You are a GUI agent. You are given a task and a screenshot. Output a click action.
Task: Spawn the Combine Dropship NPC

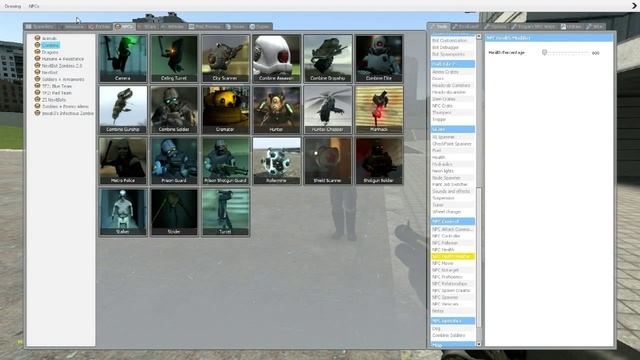click(328, 58)
